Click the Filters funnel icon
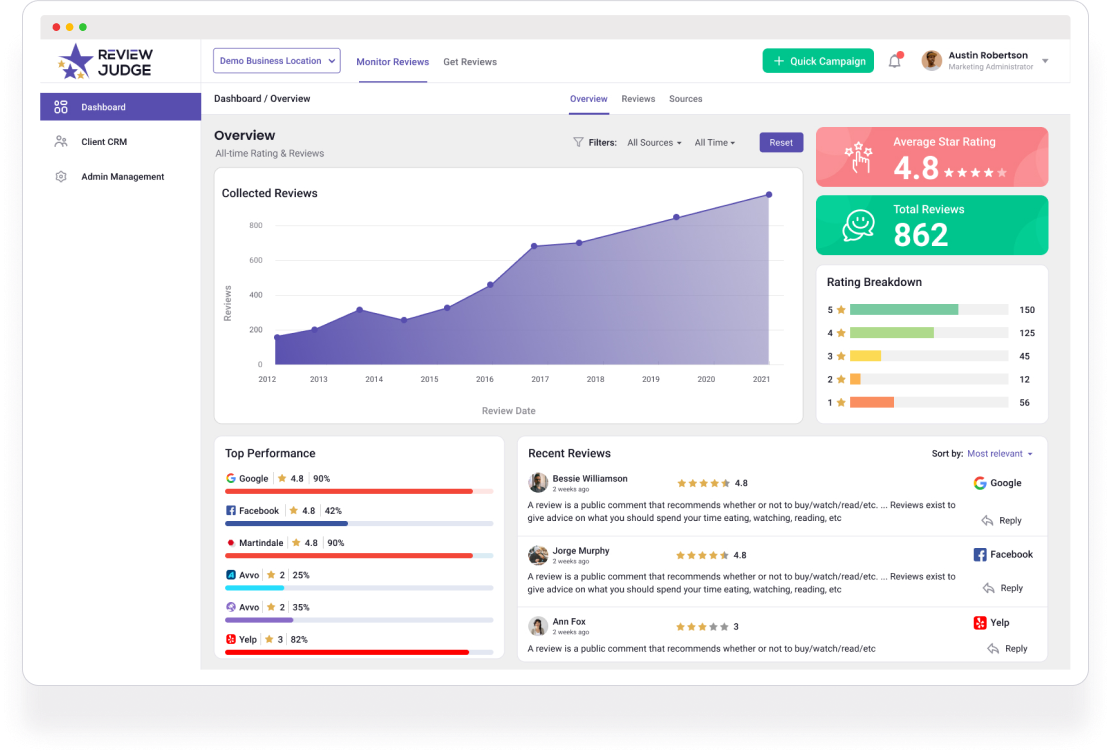The width and height of the screenshot is (1111, 754). tap(578, 142)
